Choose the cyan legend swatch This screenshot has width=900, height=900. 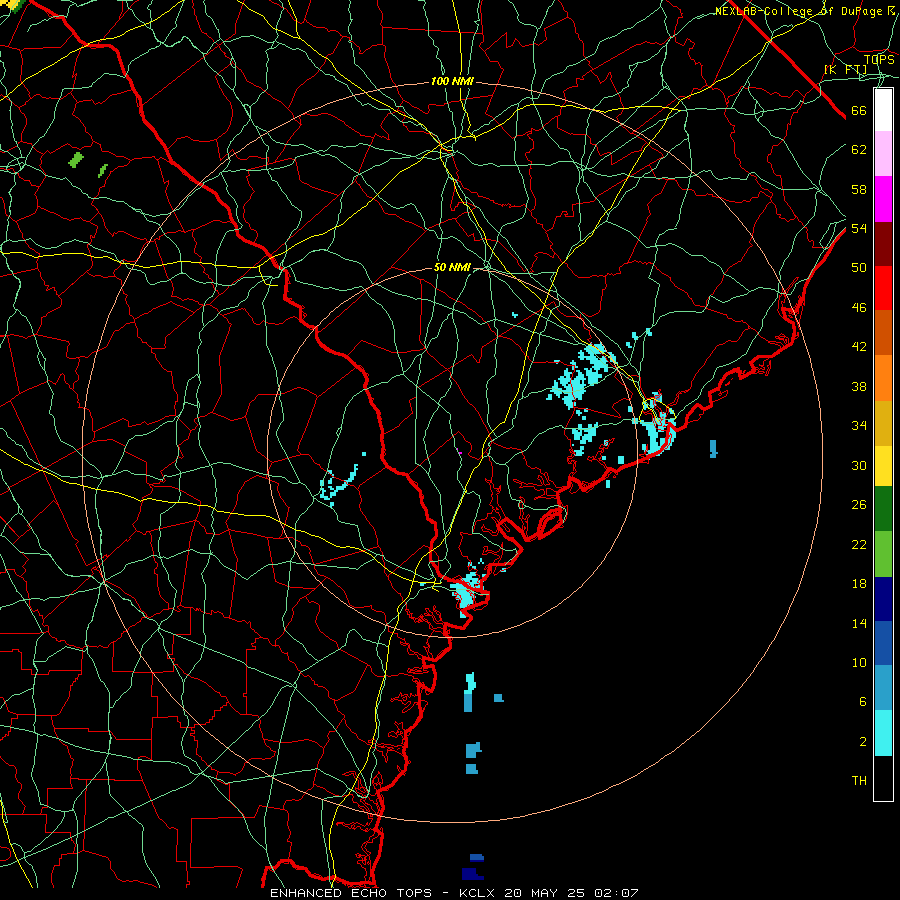coord(883,733)
